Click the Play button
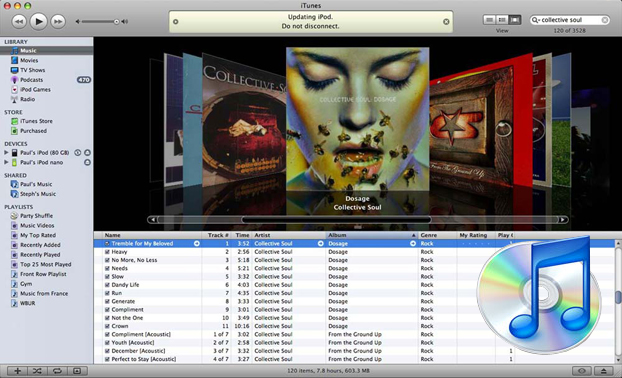The height and width of the screenshot is (378, 622). pyautogui.click(x=38, y=21)
